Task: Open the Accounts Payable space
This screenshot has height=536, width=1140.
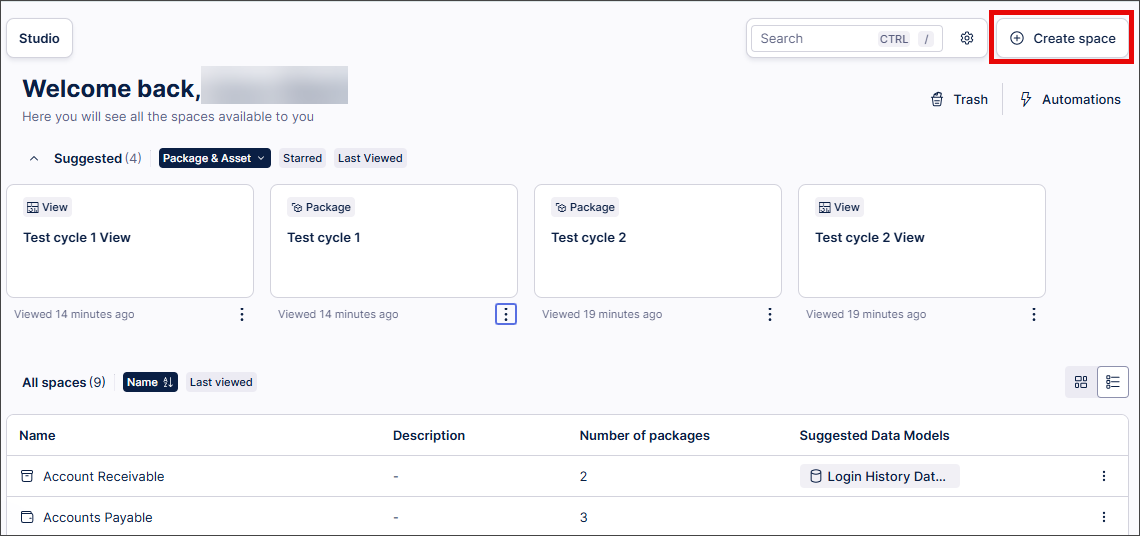Action: 97,517
